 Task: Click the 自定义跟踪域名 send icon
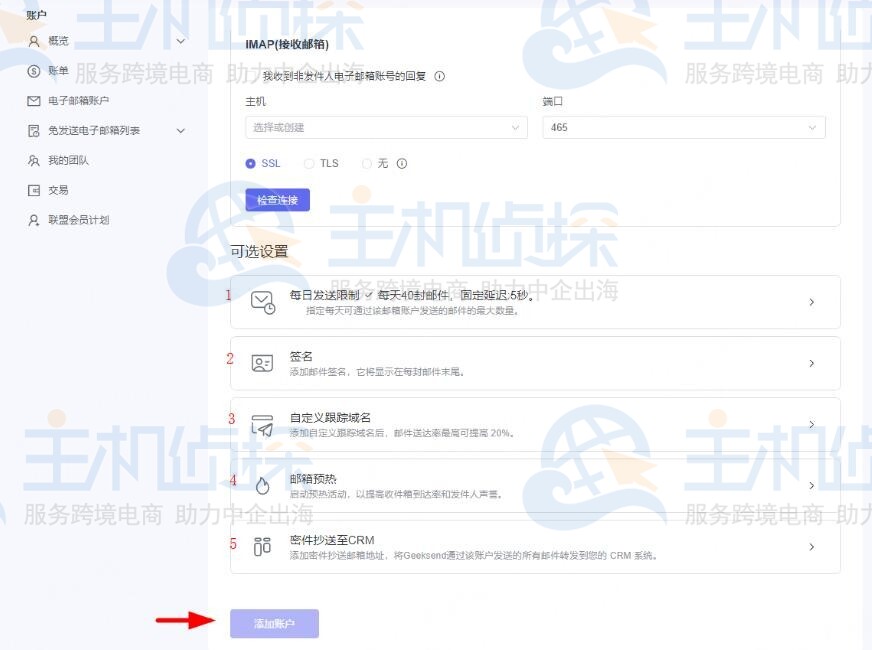point(261,424)
